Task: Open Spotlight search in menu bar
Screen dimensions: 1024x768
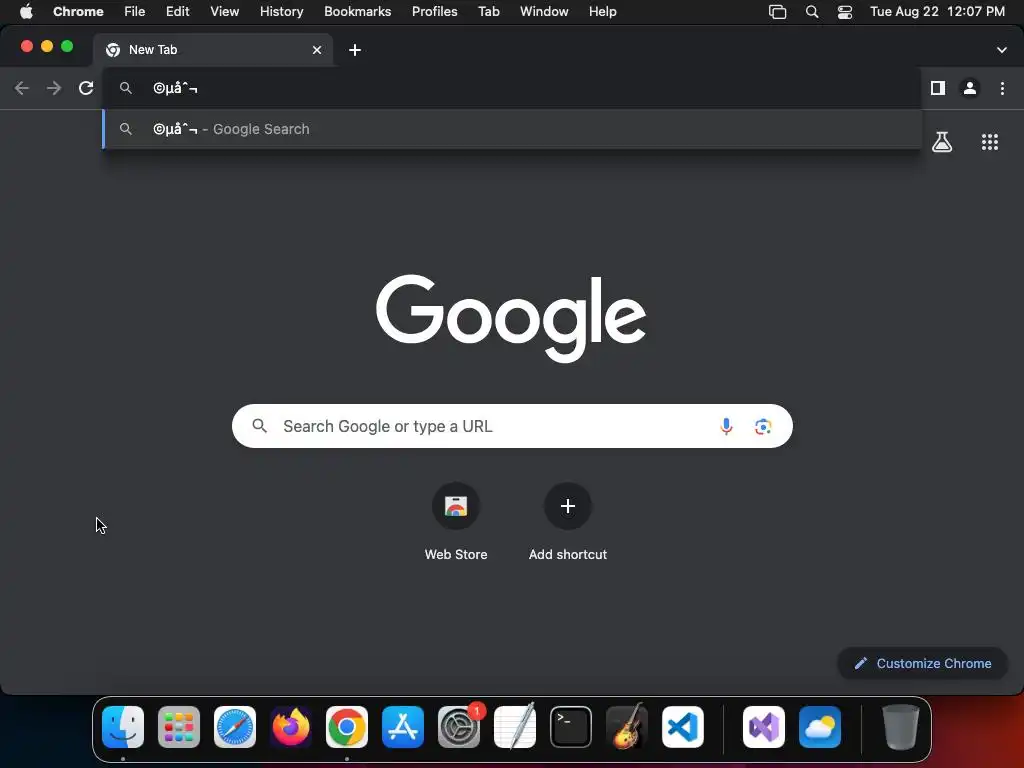Action: [812, 12]
